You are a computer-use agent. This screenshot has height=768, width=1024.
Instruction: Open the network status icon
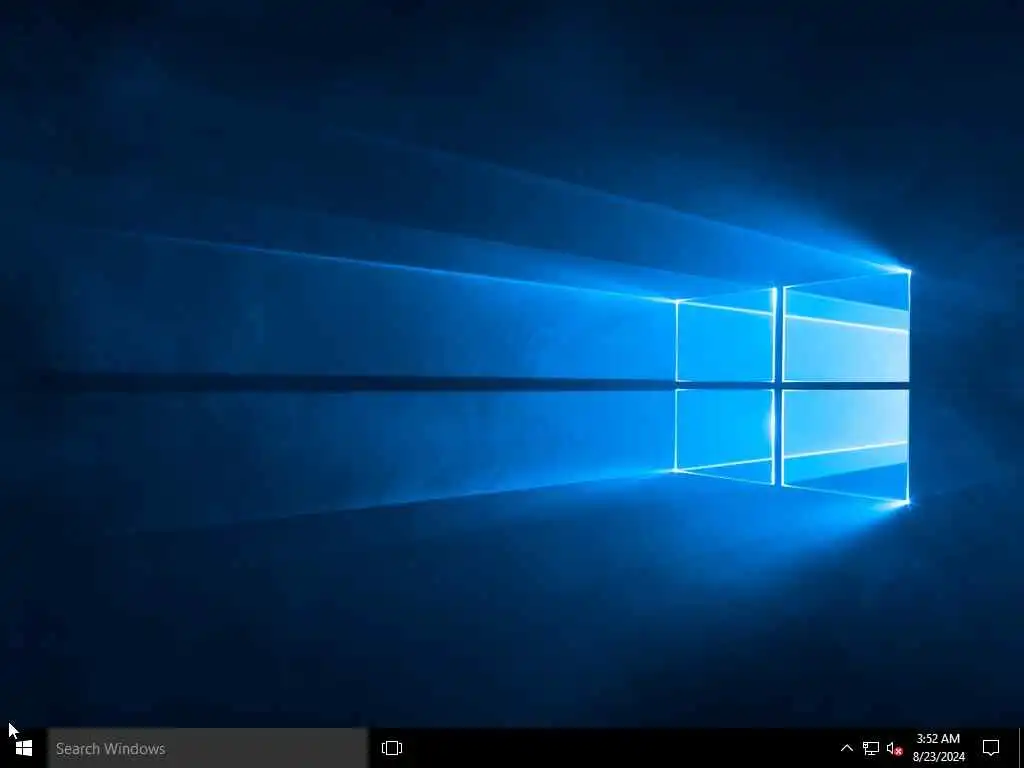point(871,748)
